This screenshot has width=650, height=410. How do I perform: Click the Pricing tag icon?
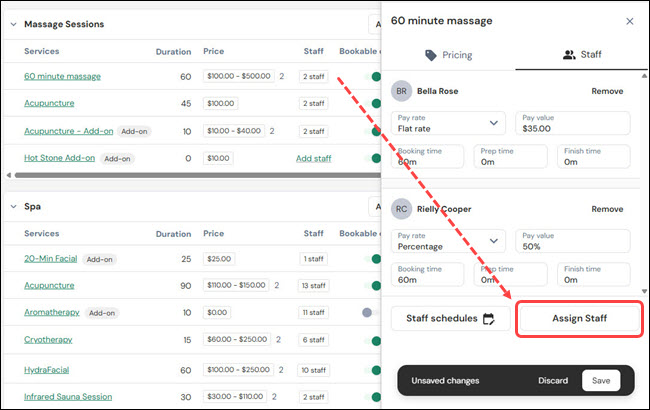tap(431, 55)
